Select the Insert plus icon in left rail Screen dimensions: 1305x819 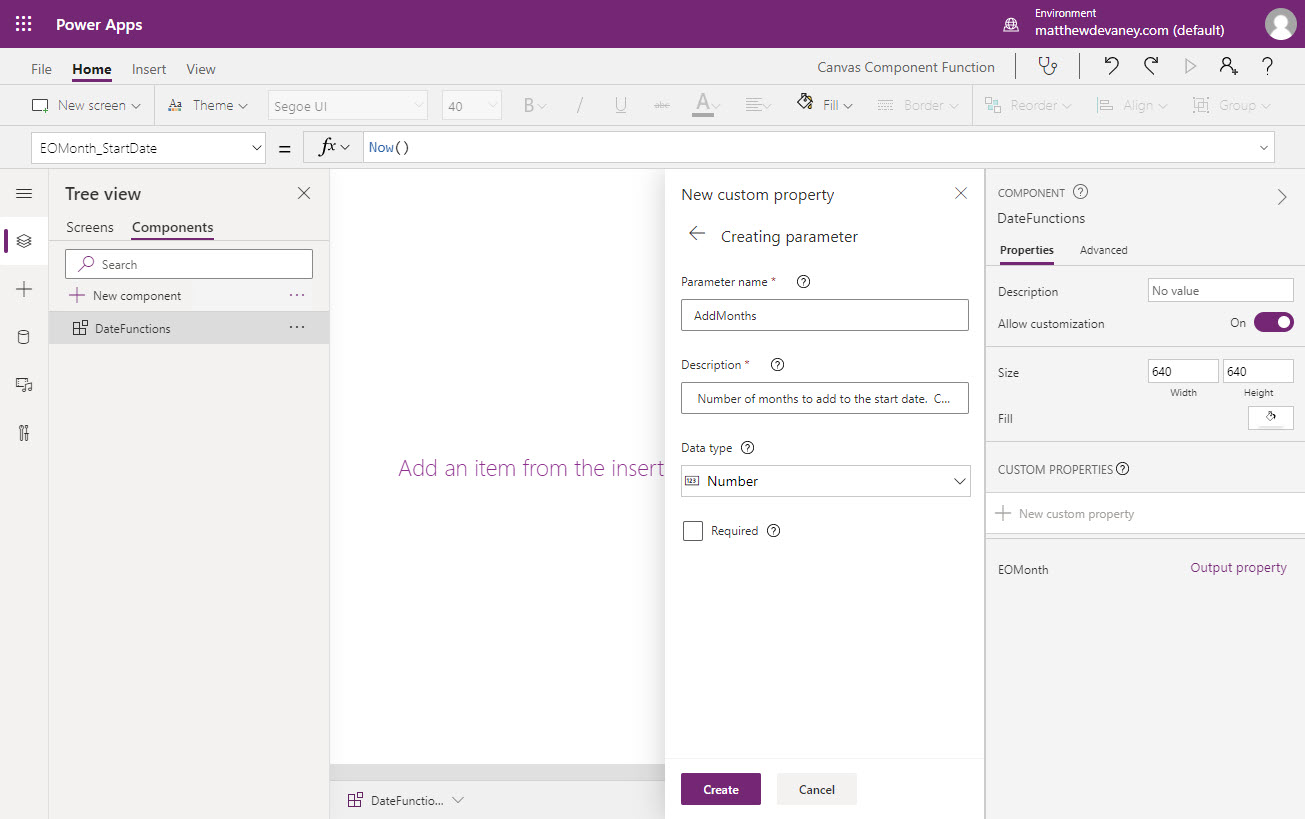coord(24,289)
